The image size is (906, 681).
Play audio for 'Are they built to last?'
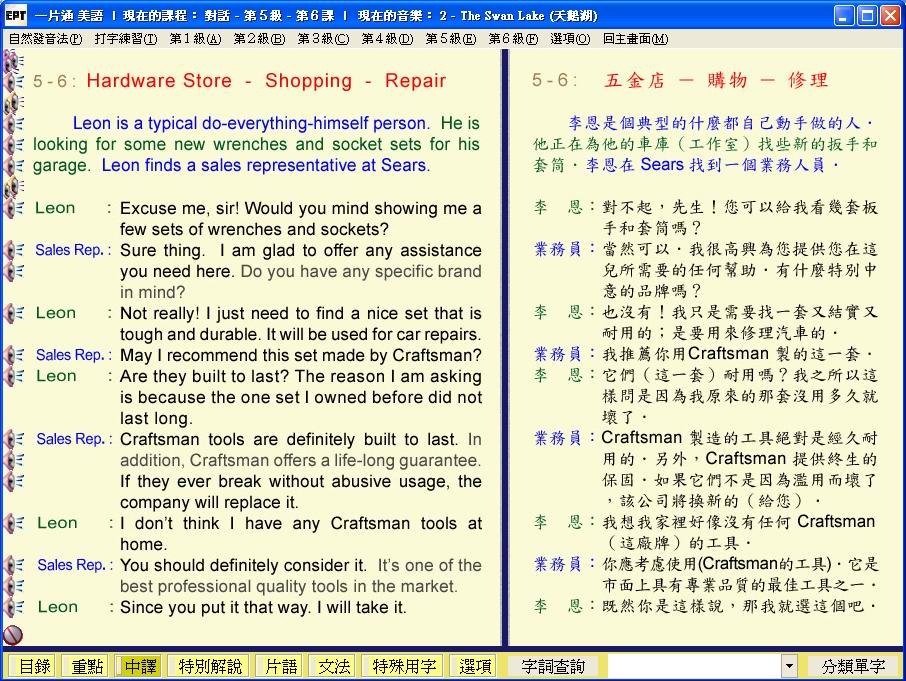pos(14,376)
